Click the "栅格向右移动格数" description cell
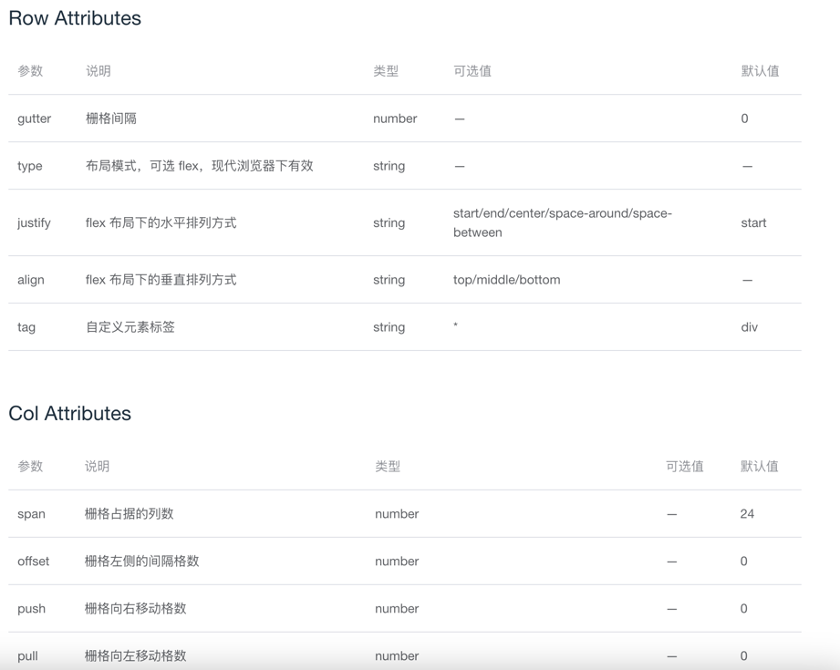 point(136,609)
